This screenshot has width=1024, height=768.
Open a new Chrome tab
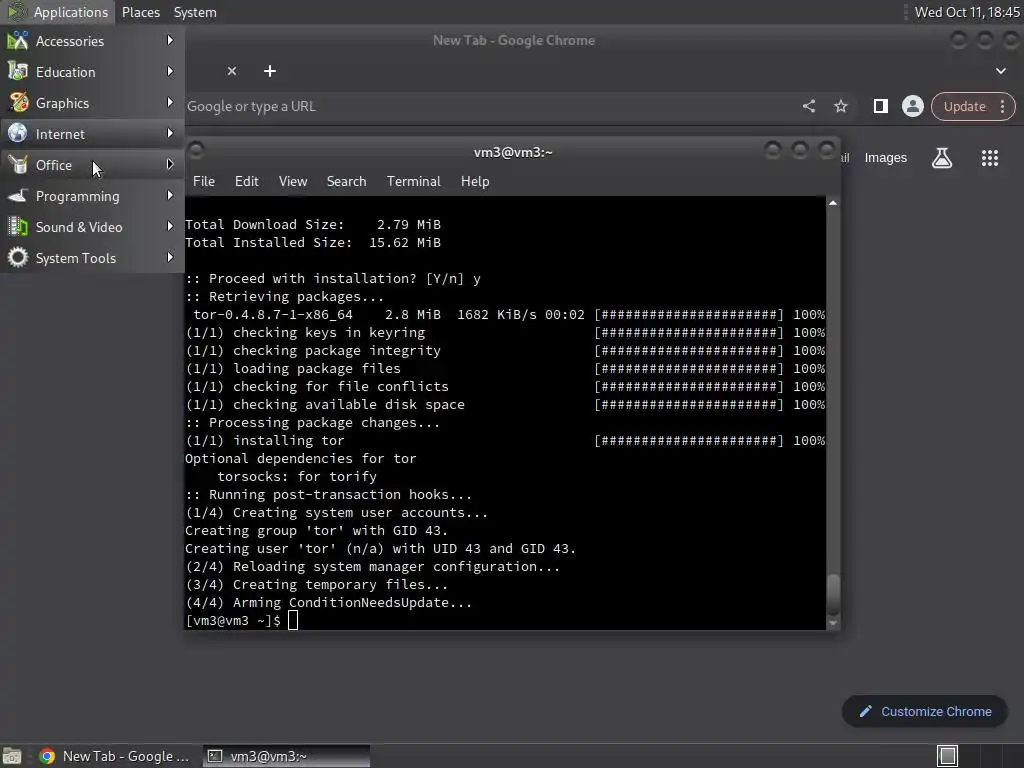tap(270, 71)
